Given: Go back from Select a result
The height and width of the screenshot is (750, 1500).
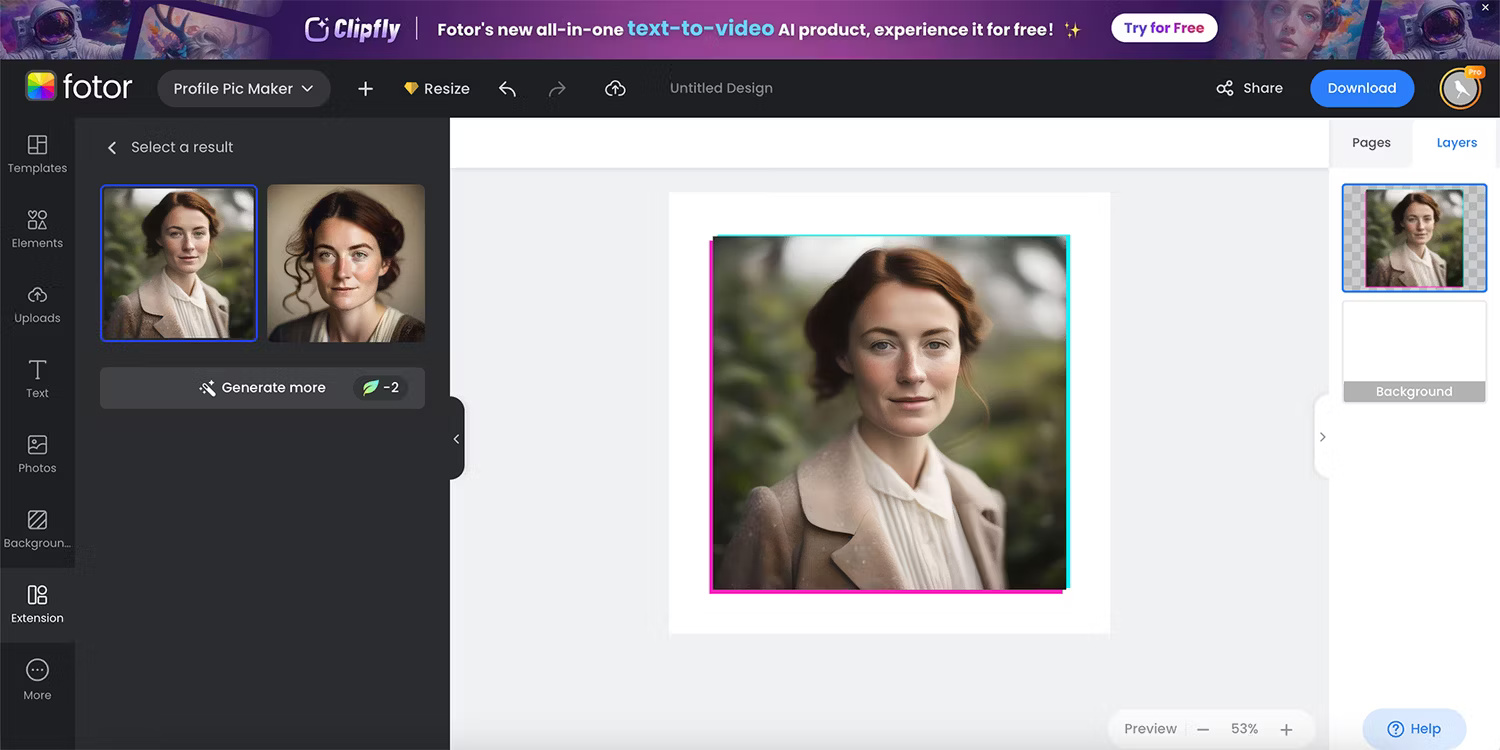Looking at the screenshot, I should tap(112, 147).
